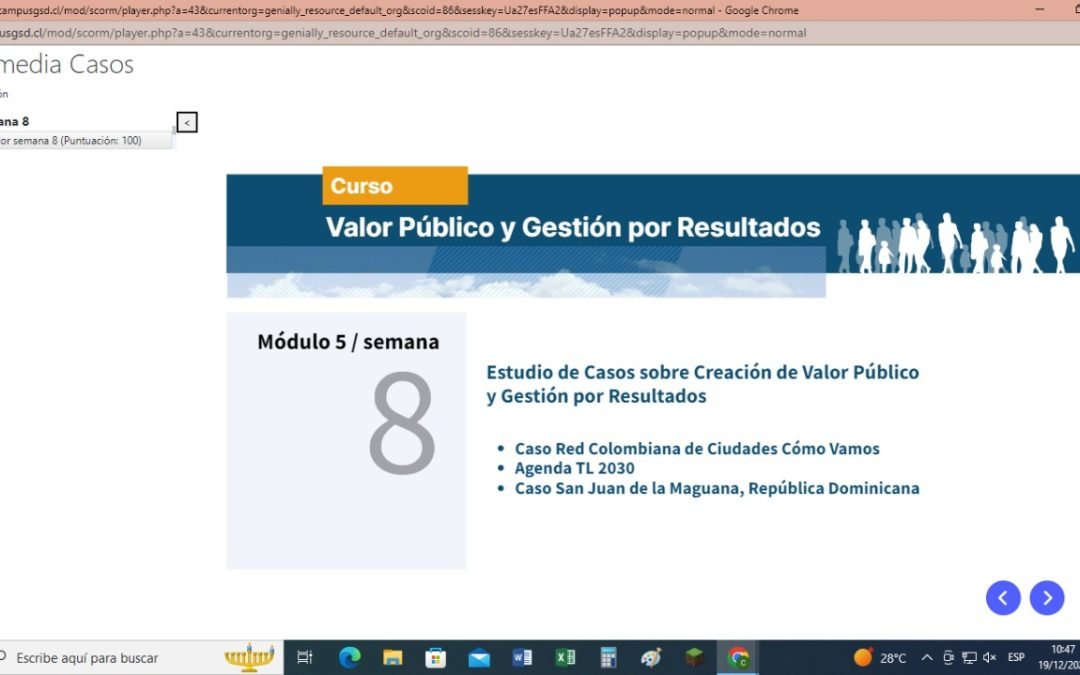Launch Minecraft from the taskbar
1080x675 pixels.
tap(694, 657)
